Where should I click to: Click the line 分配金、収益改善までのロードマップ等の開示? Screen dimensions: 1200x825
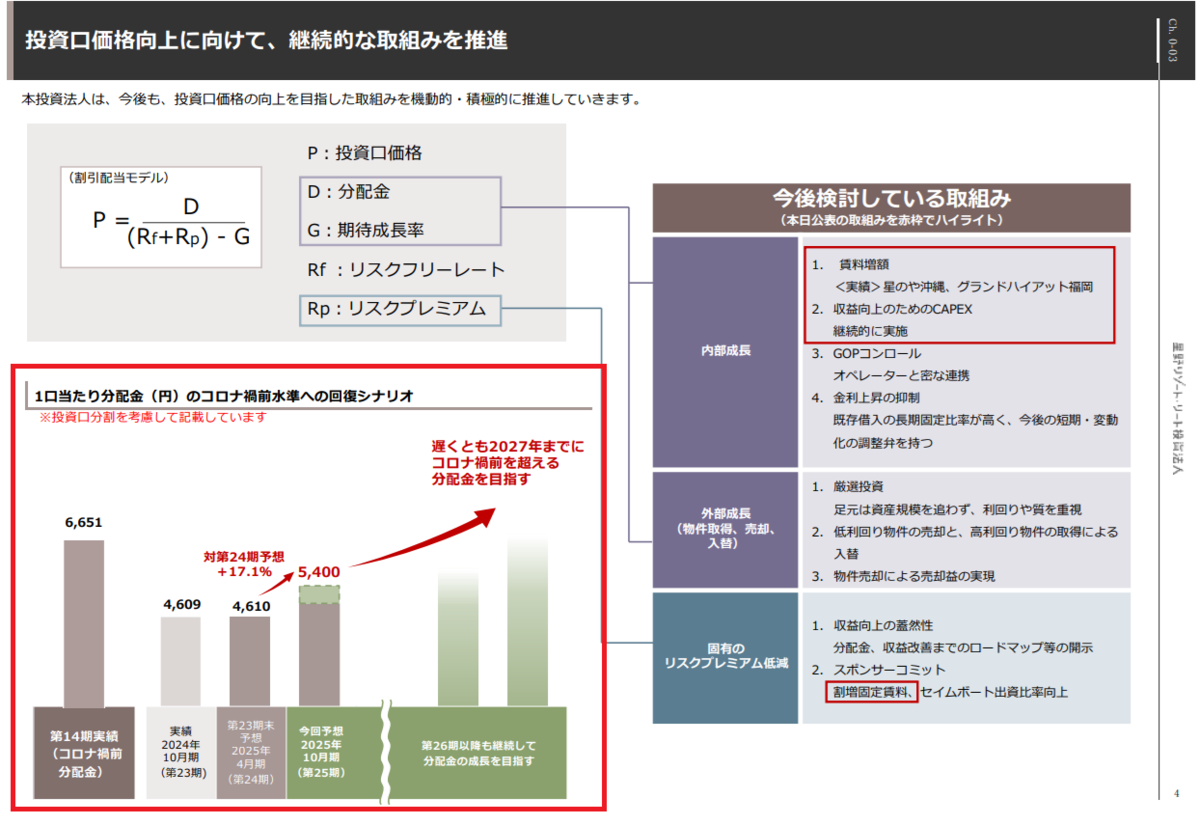point(963,647)
